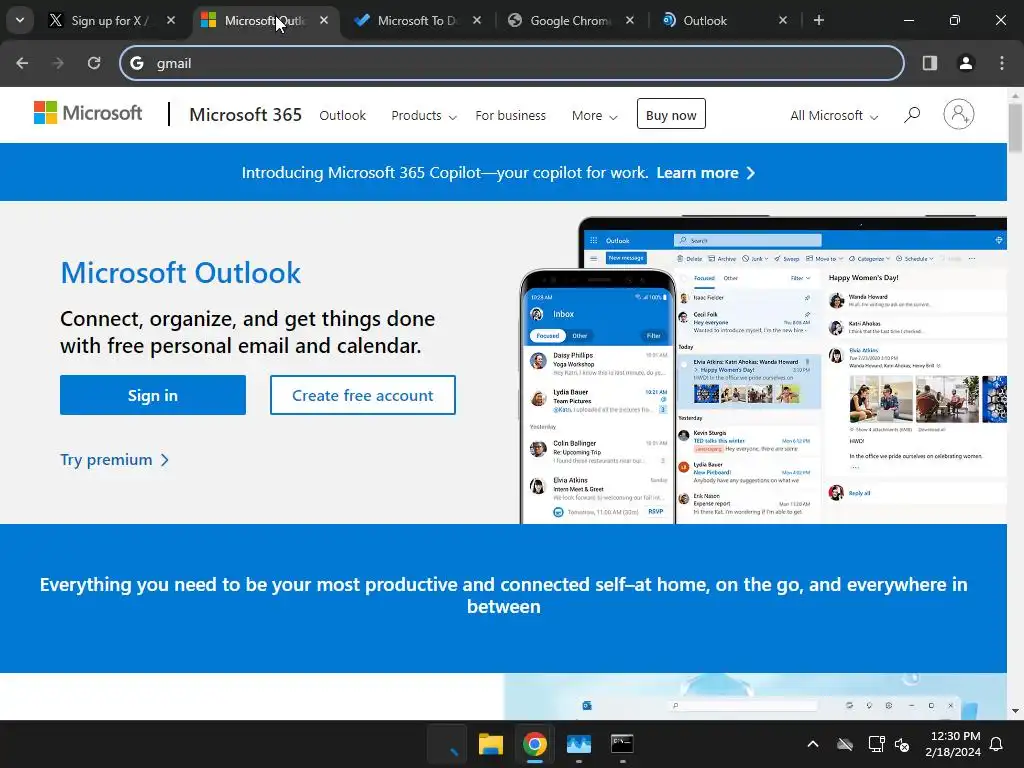Open a new browser tab
The image size is (1024, 768).
click(819, 20)
